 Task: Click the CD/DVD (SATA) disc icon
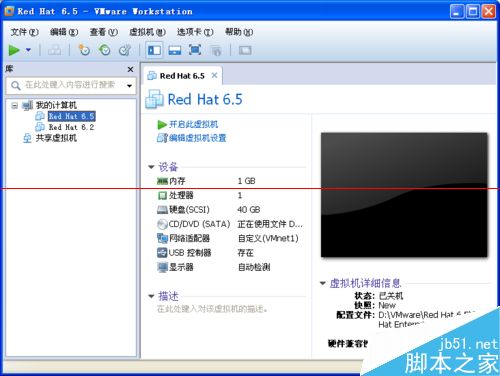[x=162, y=224]
